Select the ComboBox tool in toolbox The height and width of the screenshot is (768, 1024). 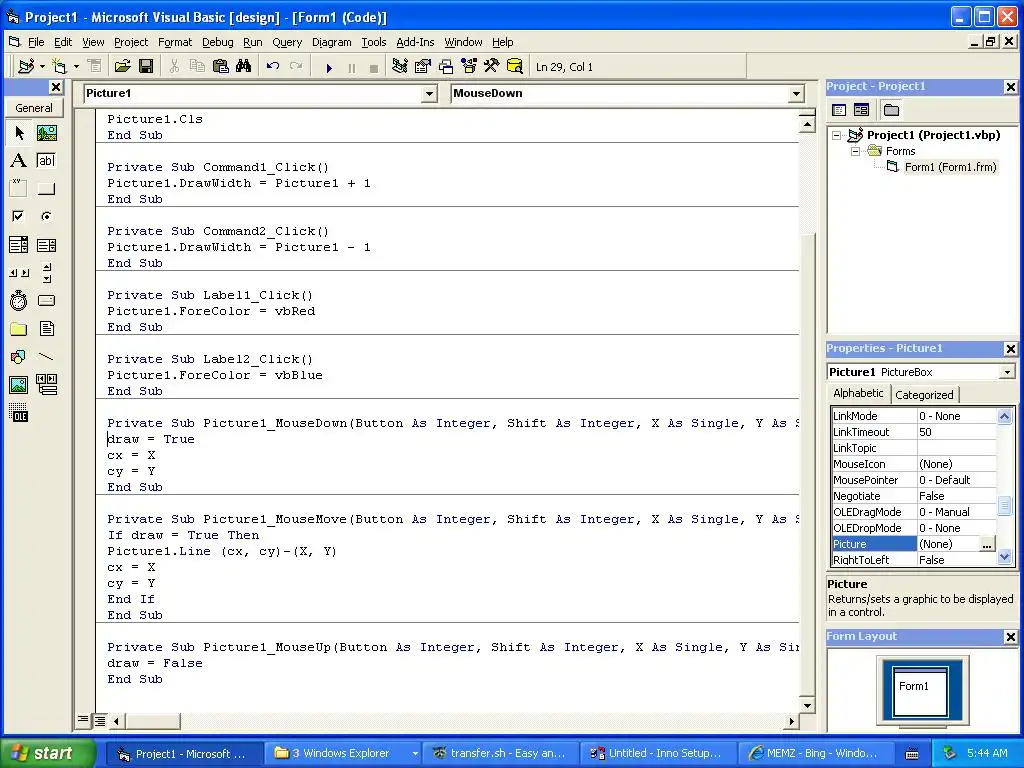pos(19,245)
